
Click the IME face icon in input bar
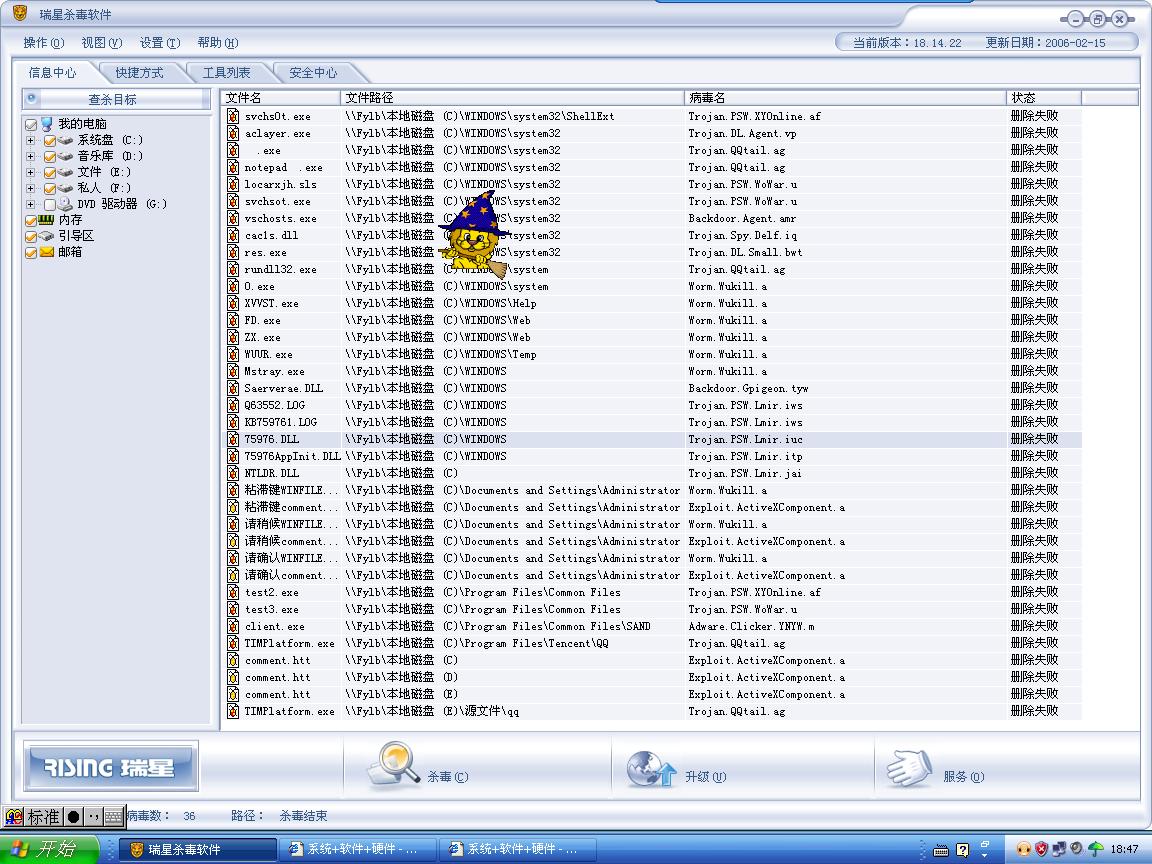click(x=14, y=816)
